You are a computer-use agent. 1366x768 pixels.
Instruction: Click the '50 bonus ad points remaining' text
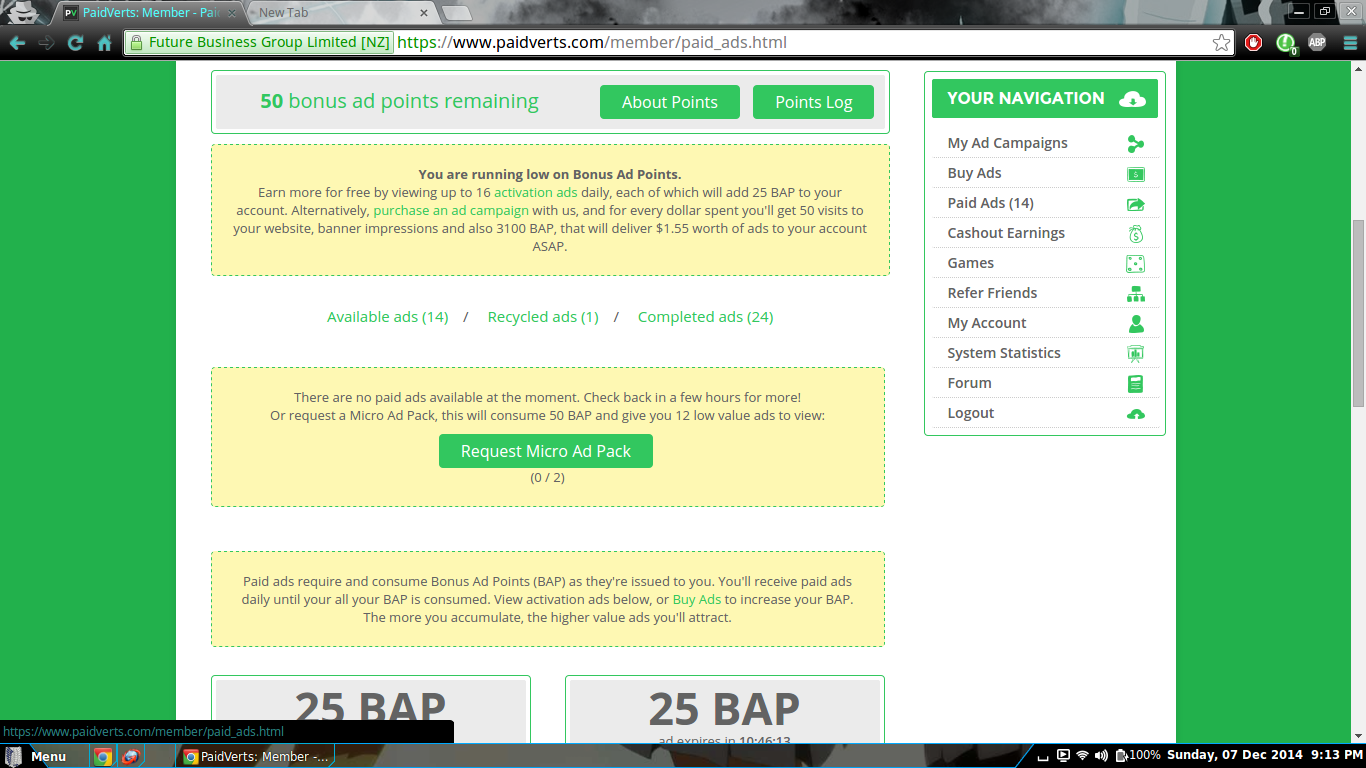click(399, 101)
